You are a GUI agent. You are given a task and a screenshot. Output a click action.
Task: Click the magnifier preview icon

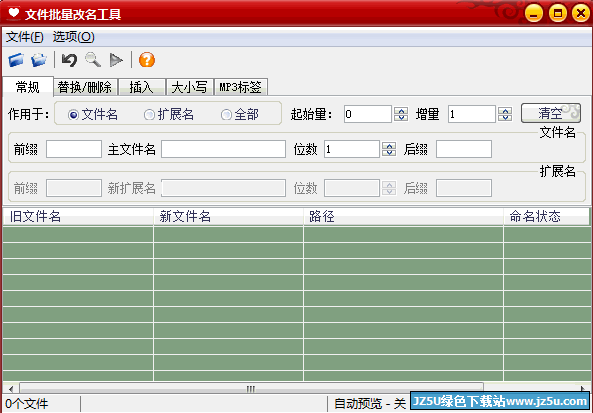[93, 60]
